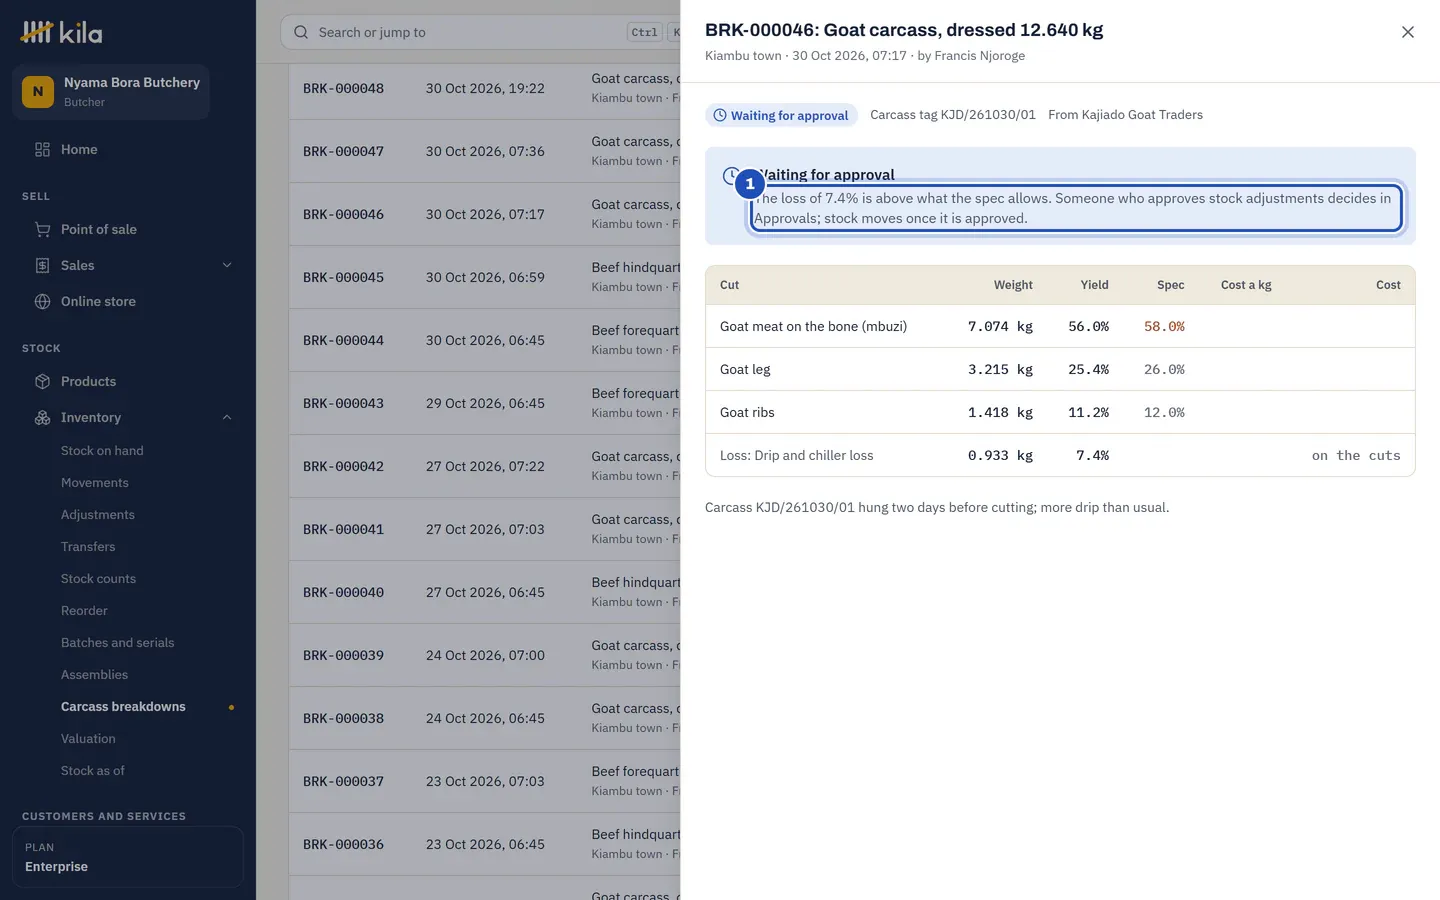
Task: Open Stock on hand page
Action: tap(102, 451)
